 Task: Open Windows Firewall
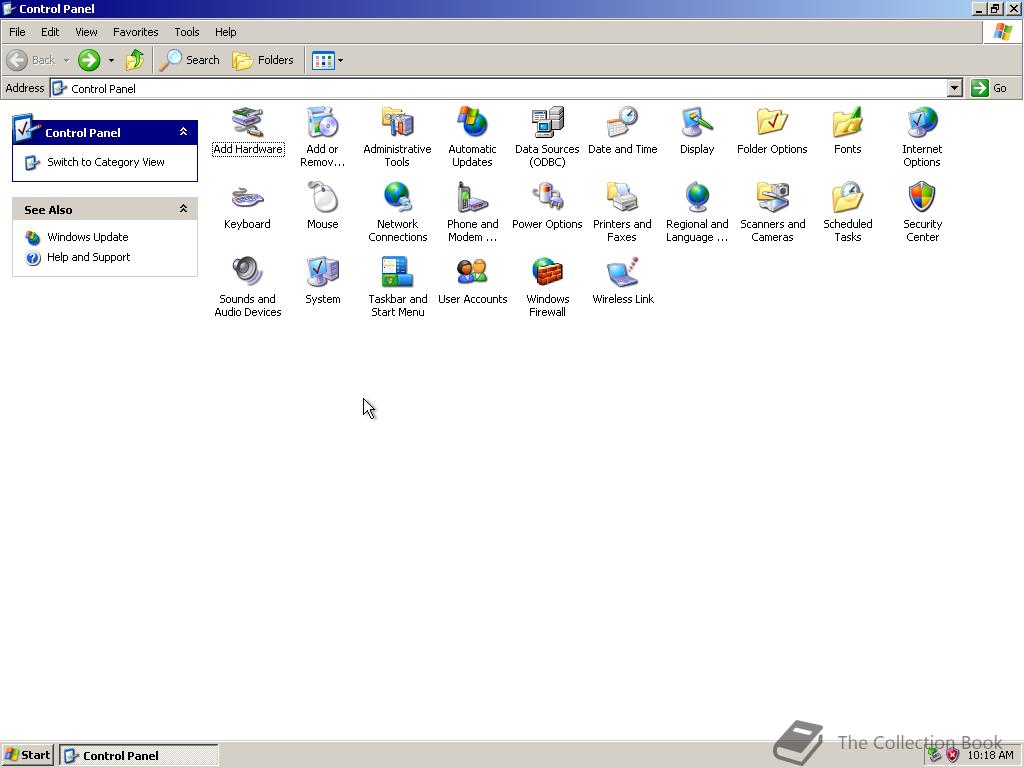pos(547,287)
